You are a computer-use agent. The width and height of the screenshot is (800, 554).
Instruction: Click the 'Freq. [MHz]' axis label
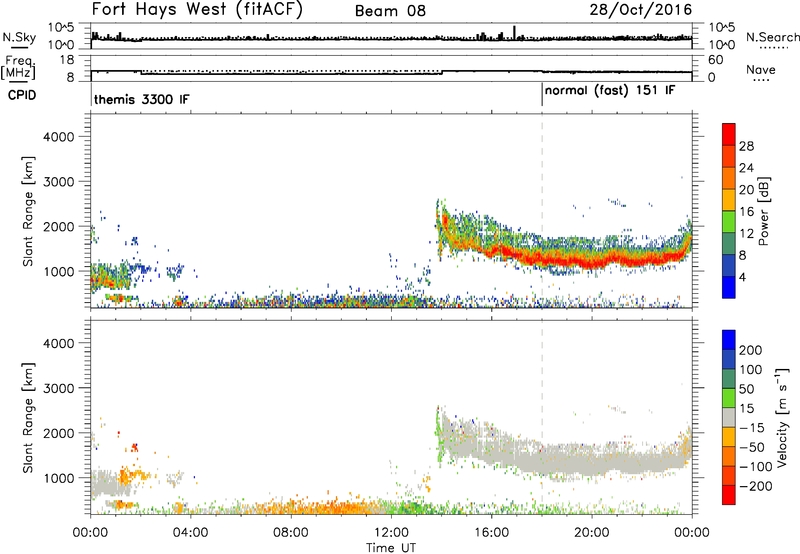[19, 68]
